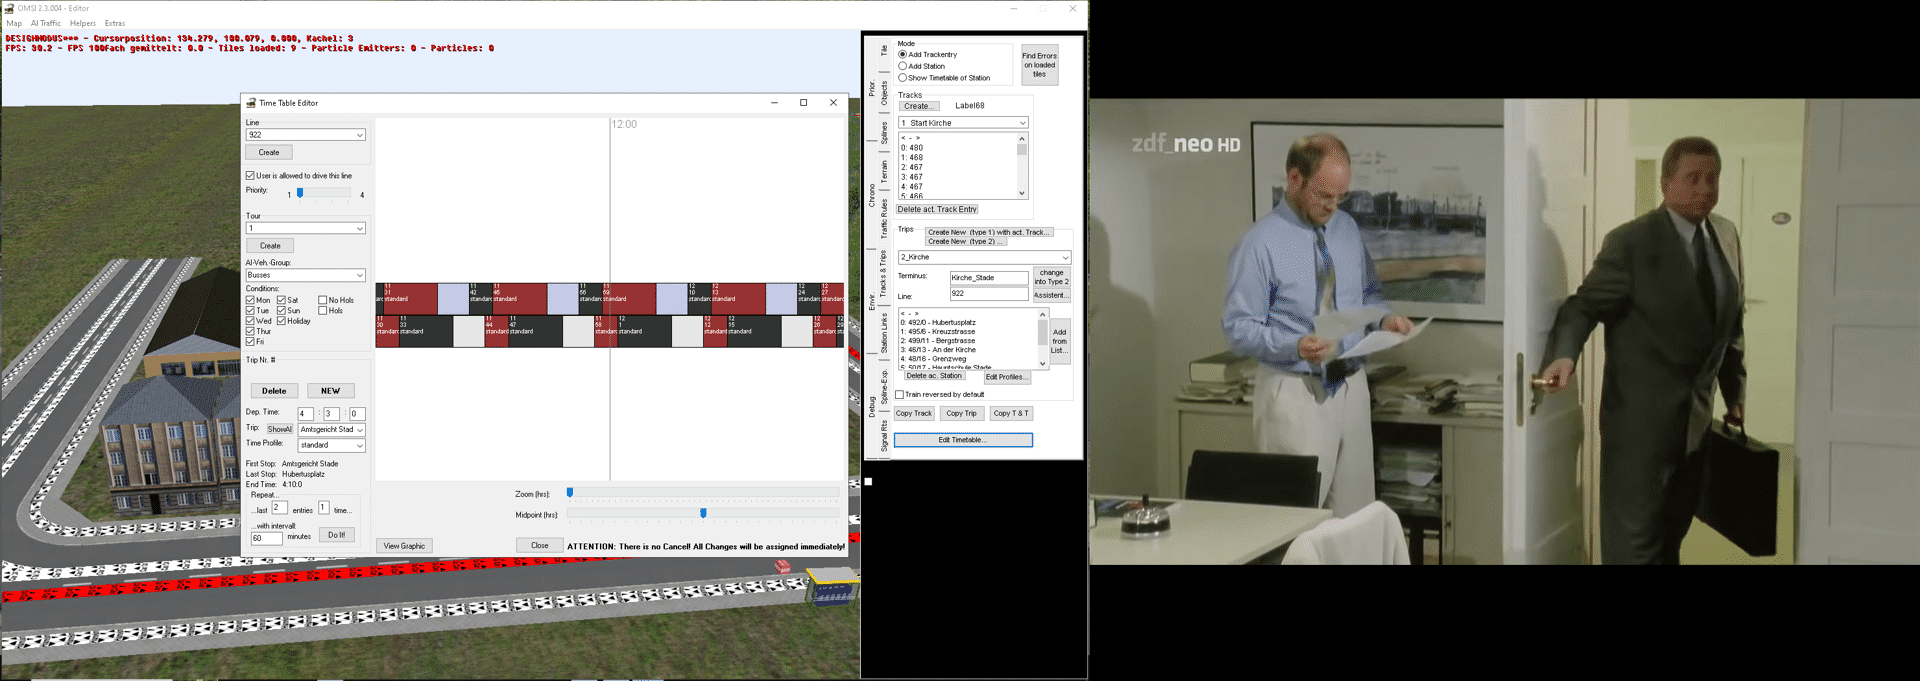The height and width of the screenshot is (681, 1920).
Task: Expand the Line 922 dropdown
Action: point(359,135)
